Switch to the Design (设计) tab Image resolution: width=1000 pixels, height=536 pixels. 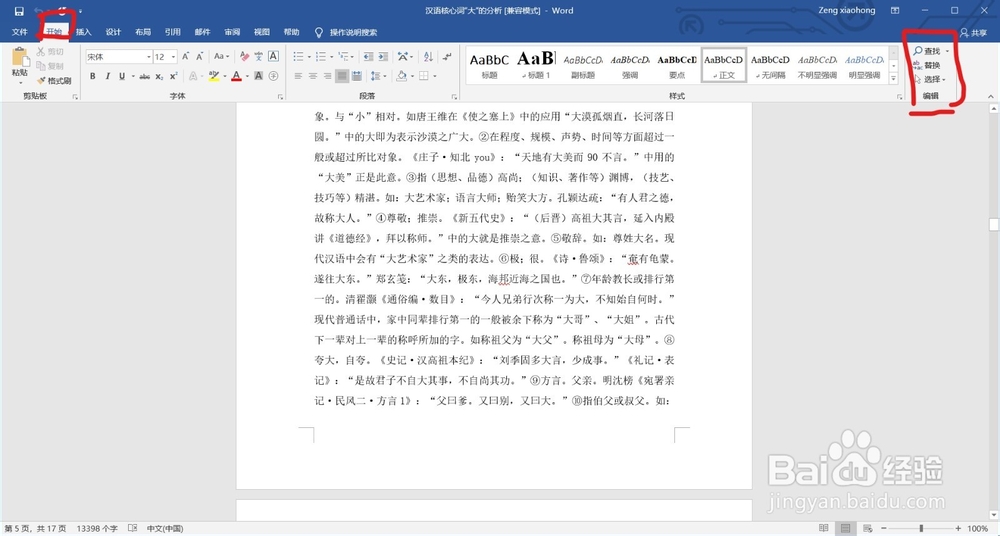point(114,32)
